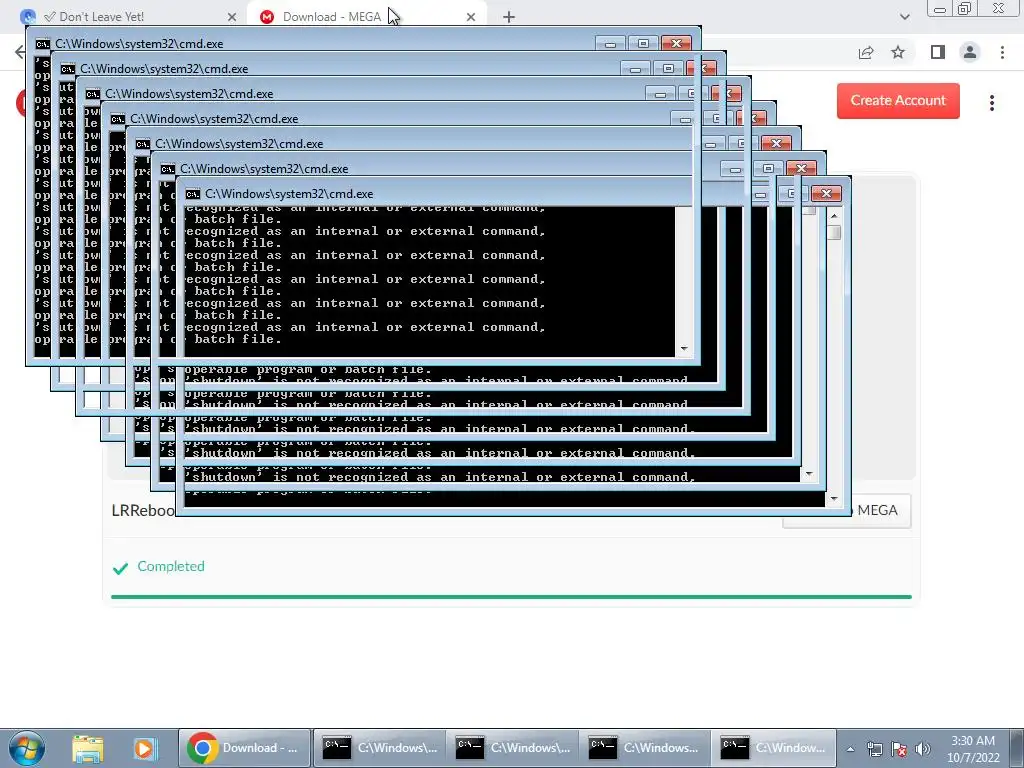Expand Chrome's tab search chevron

tap(904, 17)
